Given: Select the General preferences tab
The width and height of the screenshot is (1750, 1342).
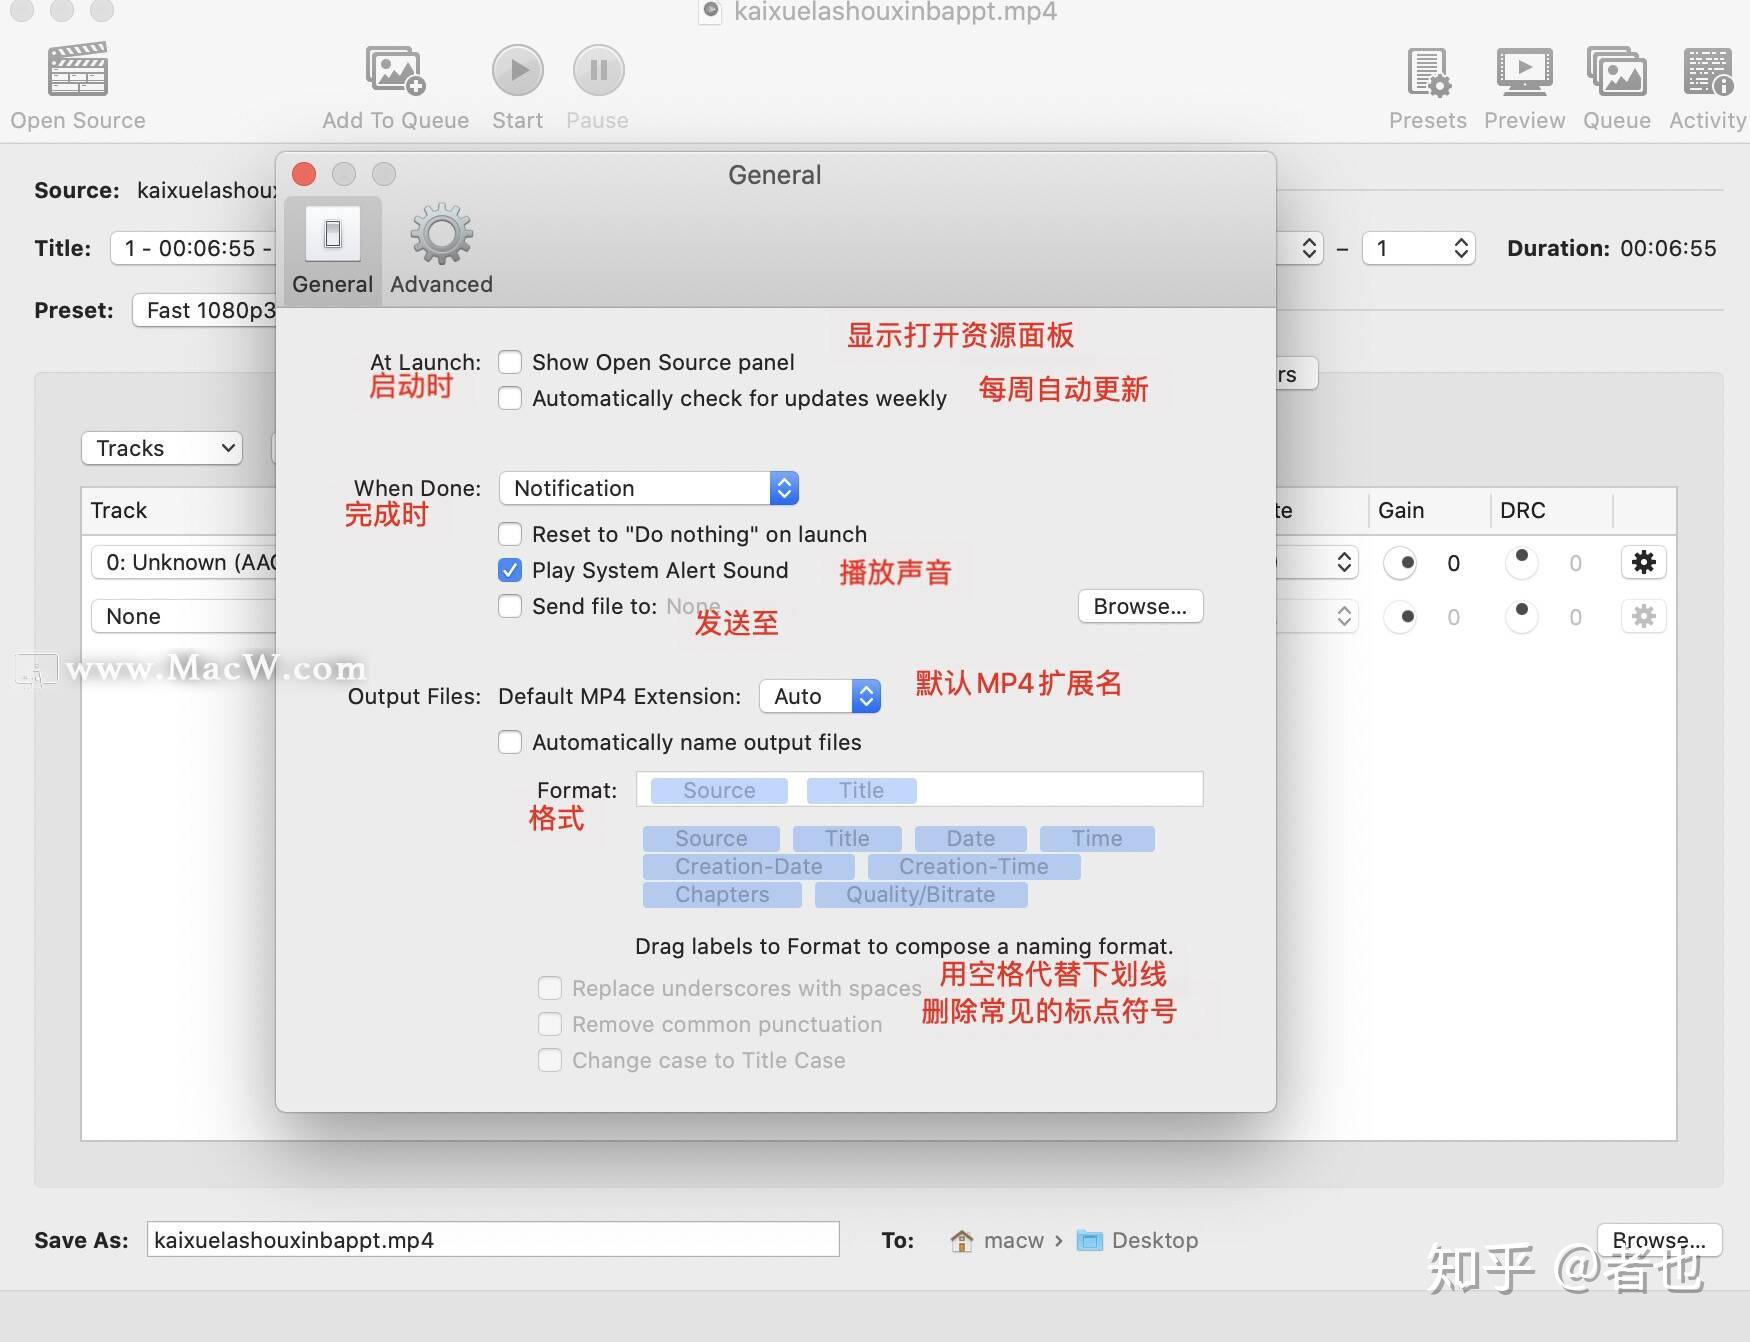Looking at the screenshot, I should click(332, 249).
